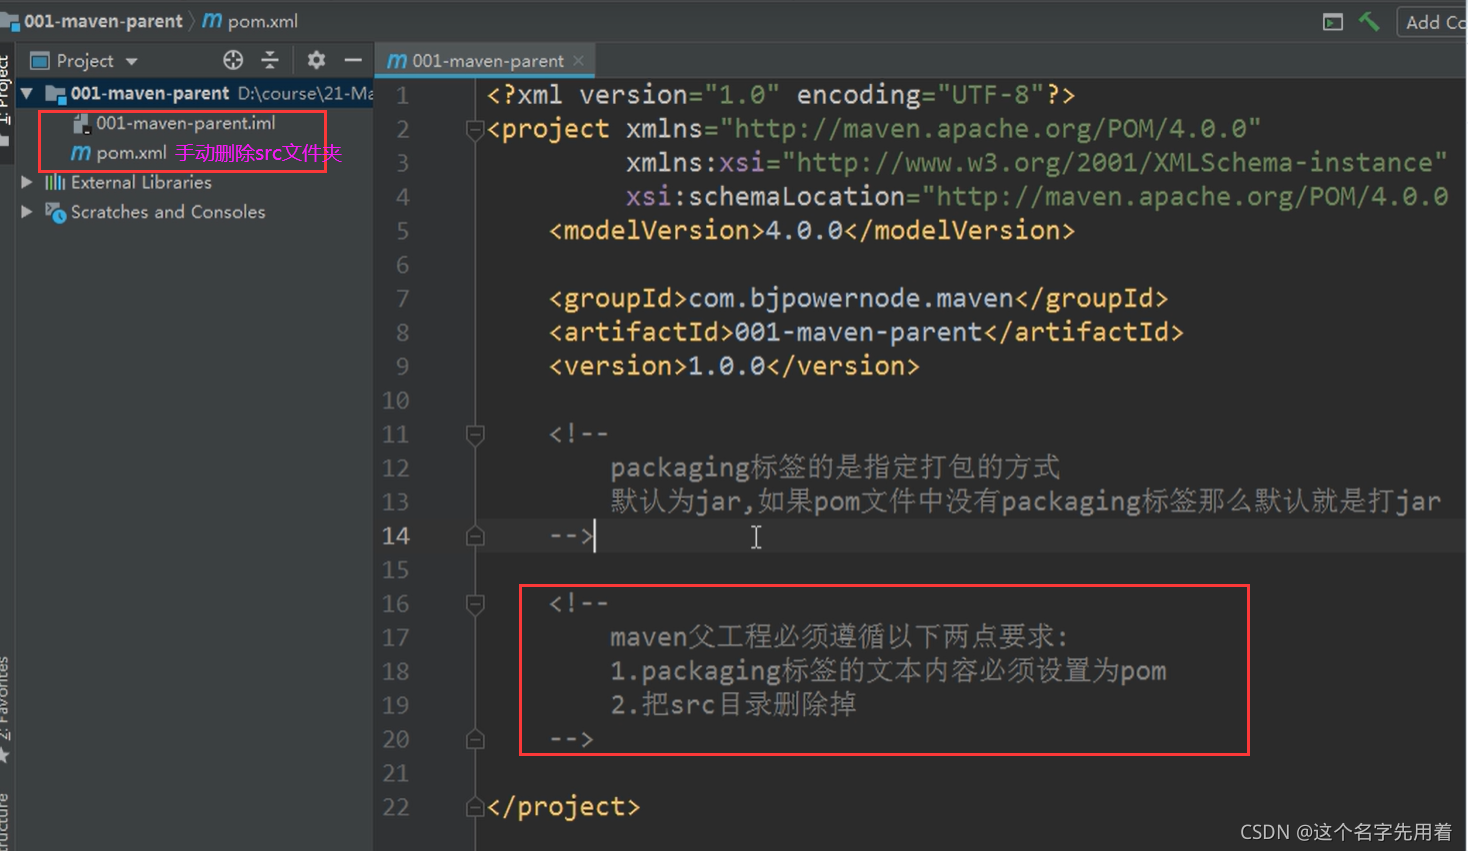Click the modelVersion 4.0.0 text
Viewport: 1468px width, 851px height.
(x=804, y=230)
